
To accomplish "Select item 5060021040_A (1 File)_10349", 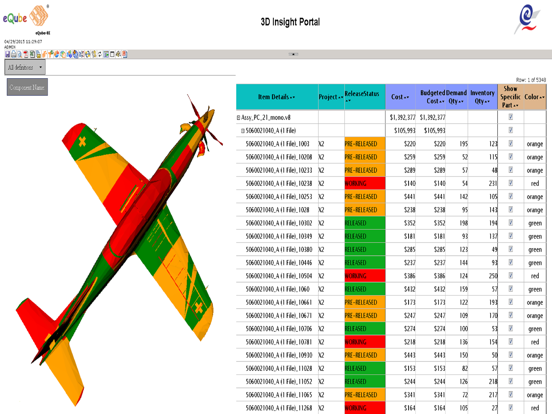I will coord(279,236).
